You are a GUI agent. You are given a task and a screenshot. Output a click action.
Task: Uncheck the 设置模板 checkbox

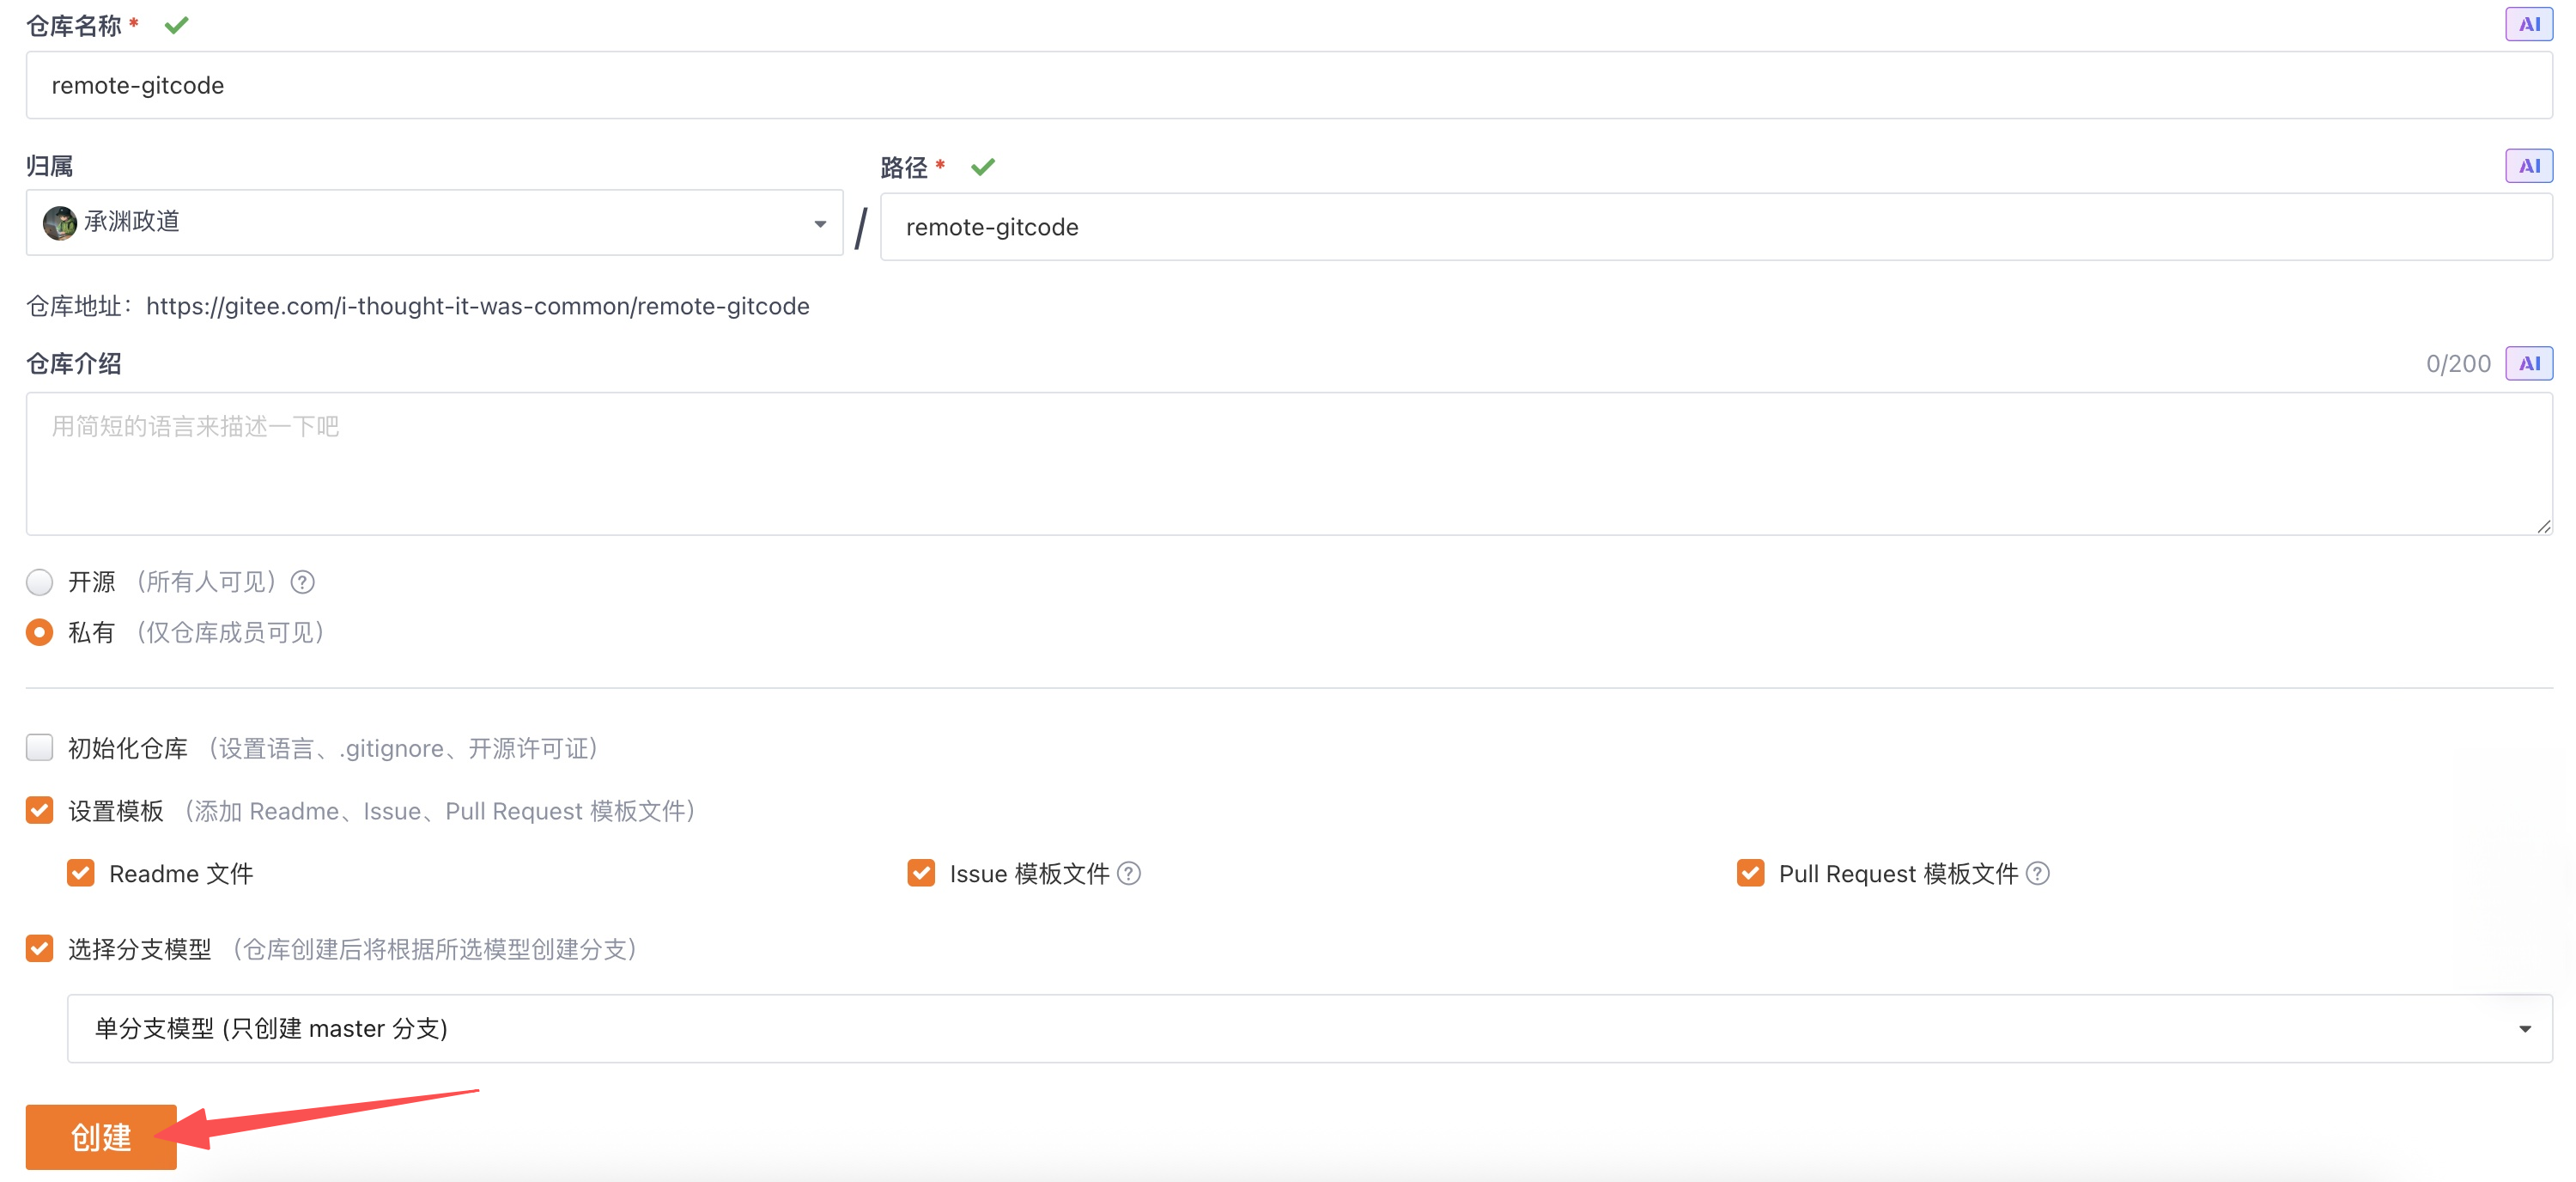coord(39,810)
